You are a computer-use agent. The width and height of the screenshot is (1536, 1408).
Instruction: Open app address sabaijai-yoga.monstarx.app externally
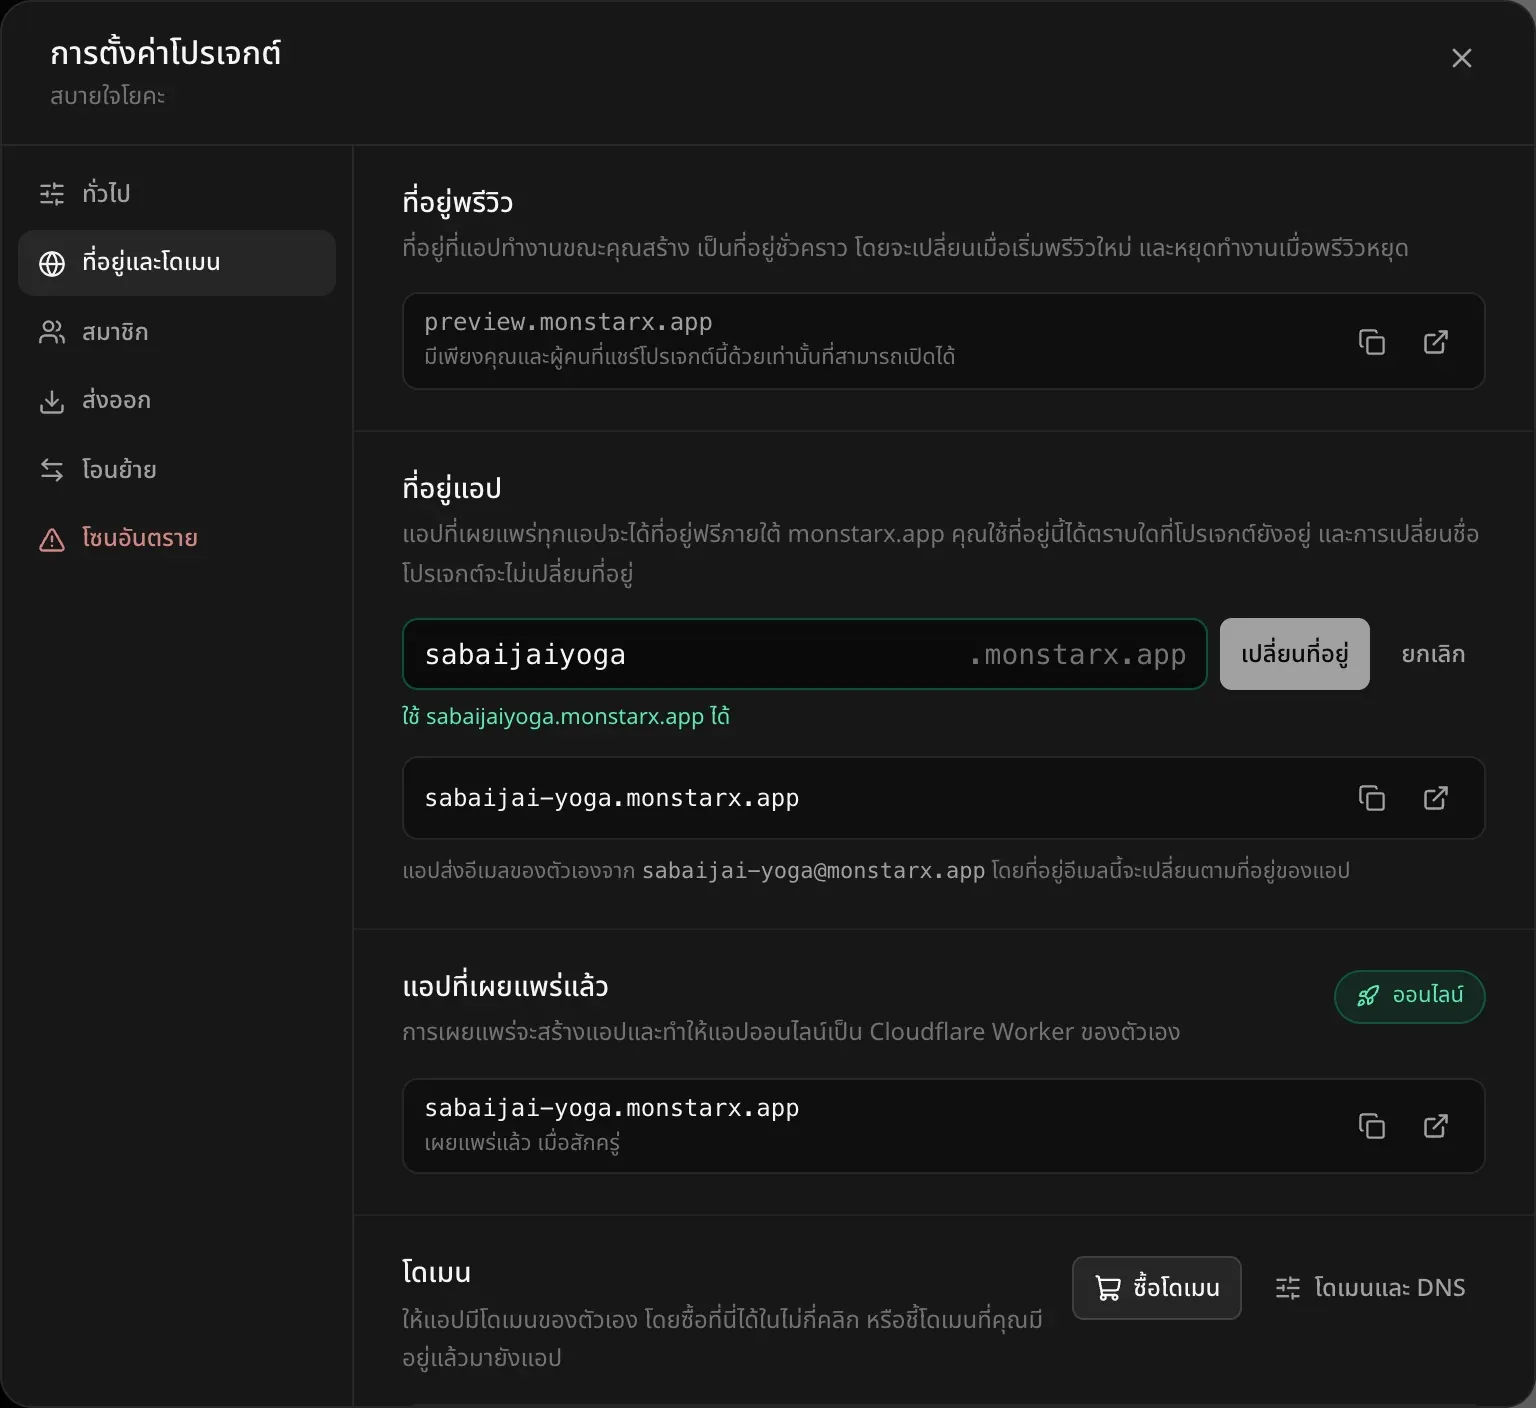(1436, 798)
